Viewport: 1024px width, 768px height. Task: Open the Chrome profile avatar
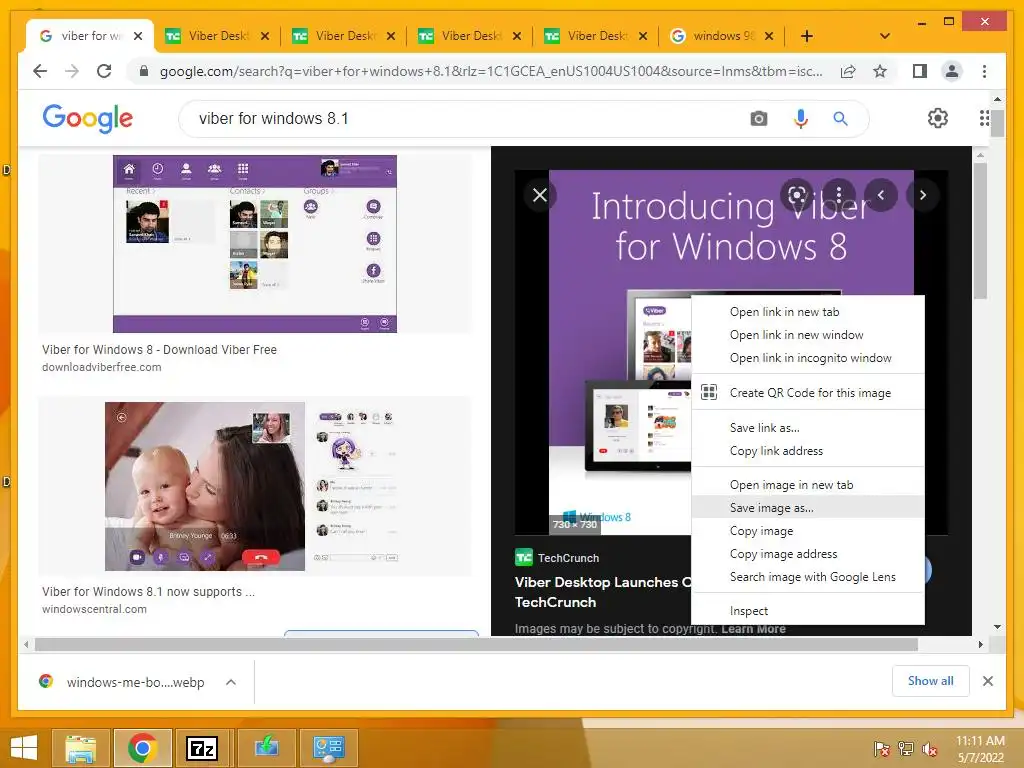click(x=952, y=71)
